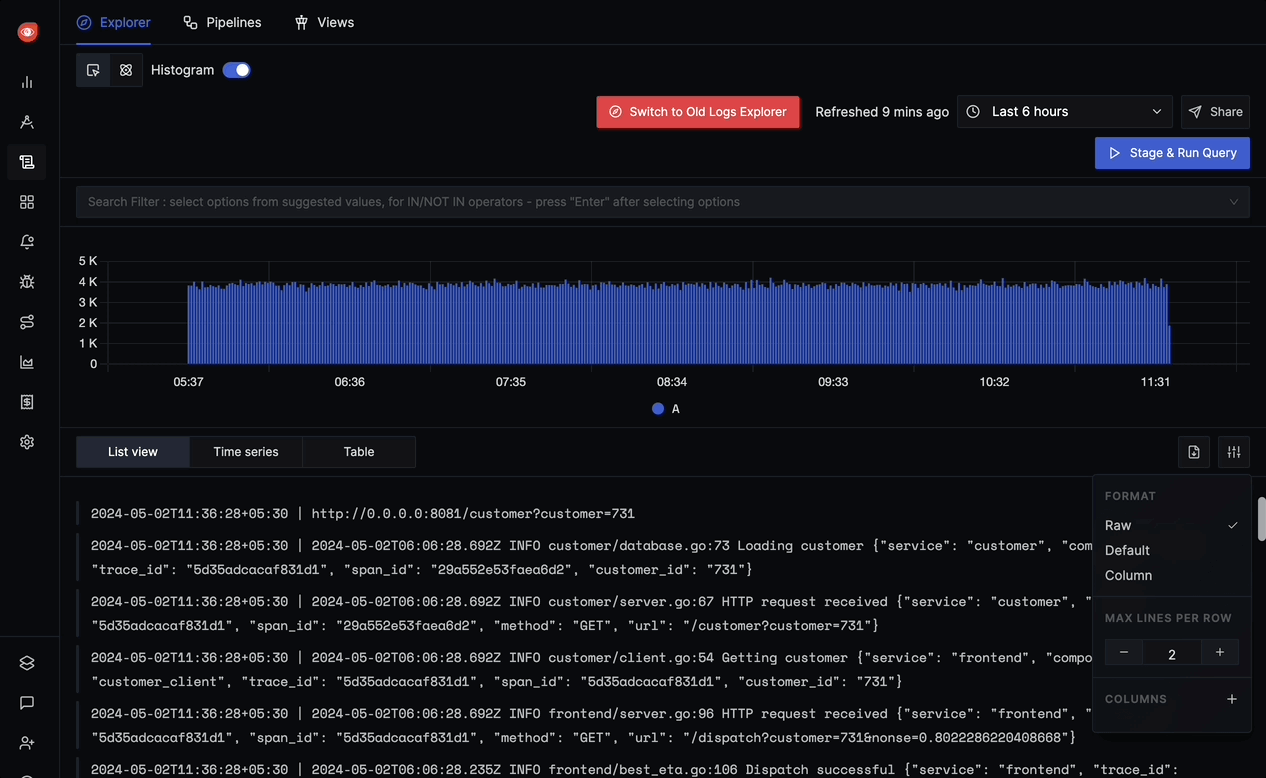Increase max lines per row with plus
Image resolution: width=1266 pixels, height=778 pixels.
click(1220, 653)
